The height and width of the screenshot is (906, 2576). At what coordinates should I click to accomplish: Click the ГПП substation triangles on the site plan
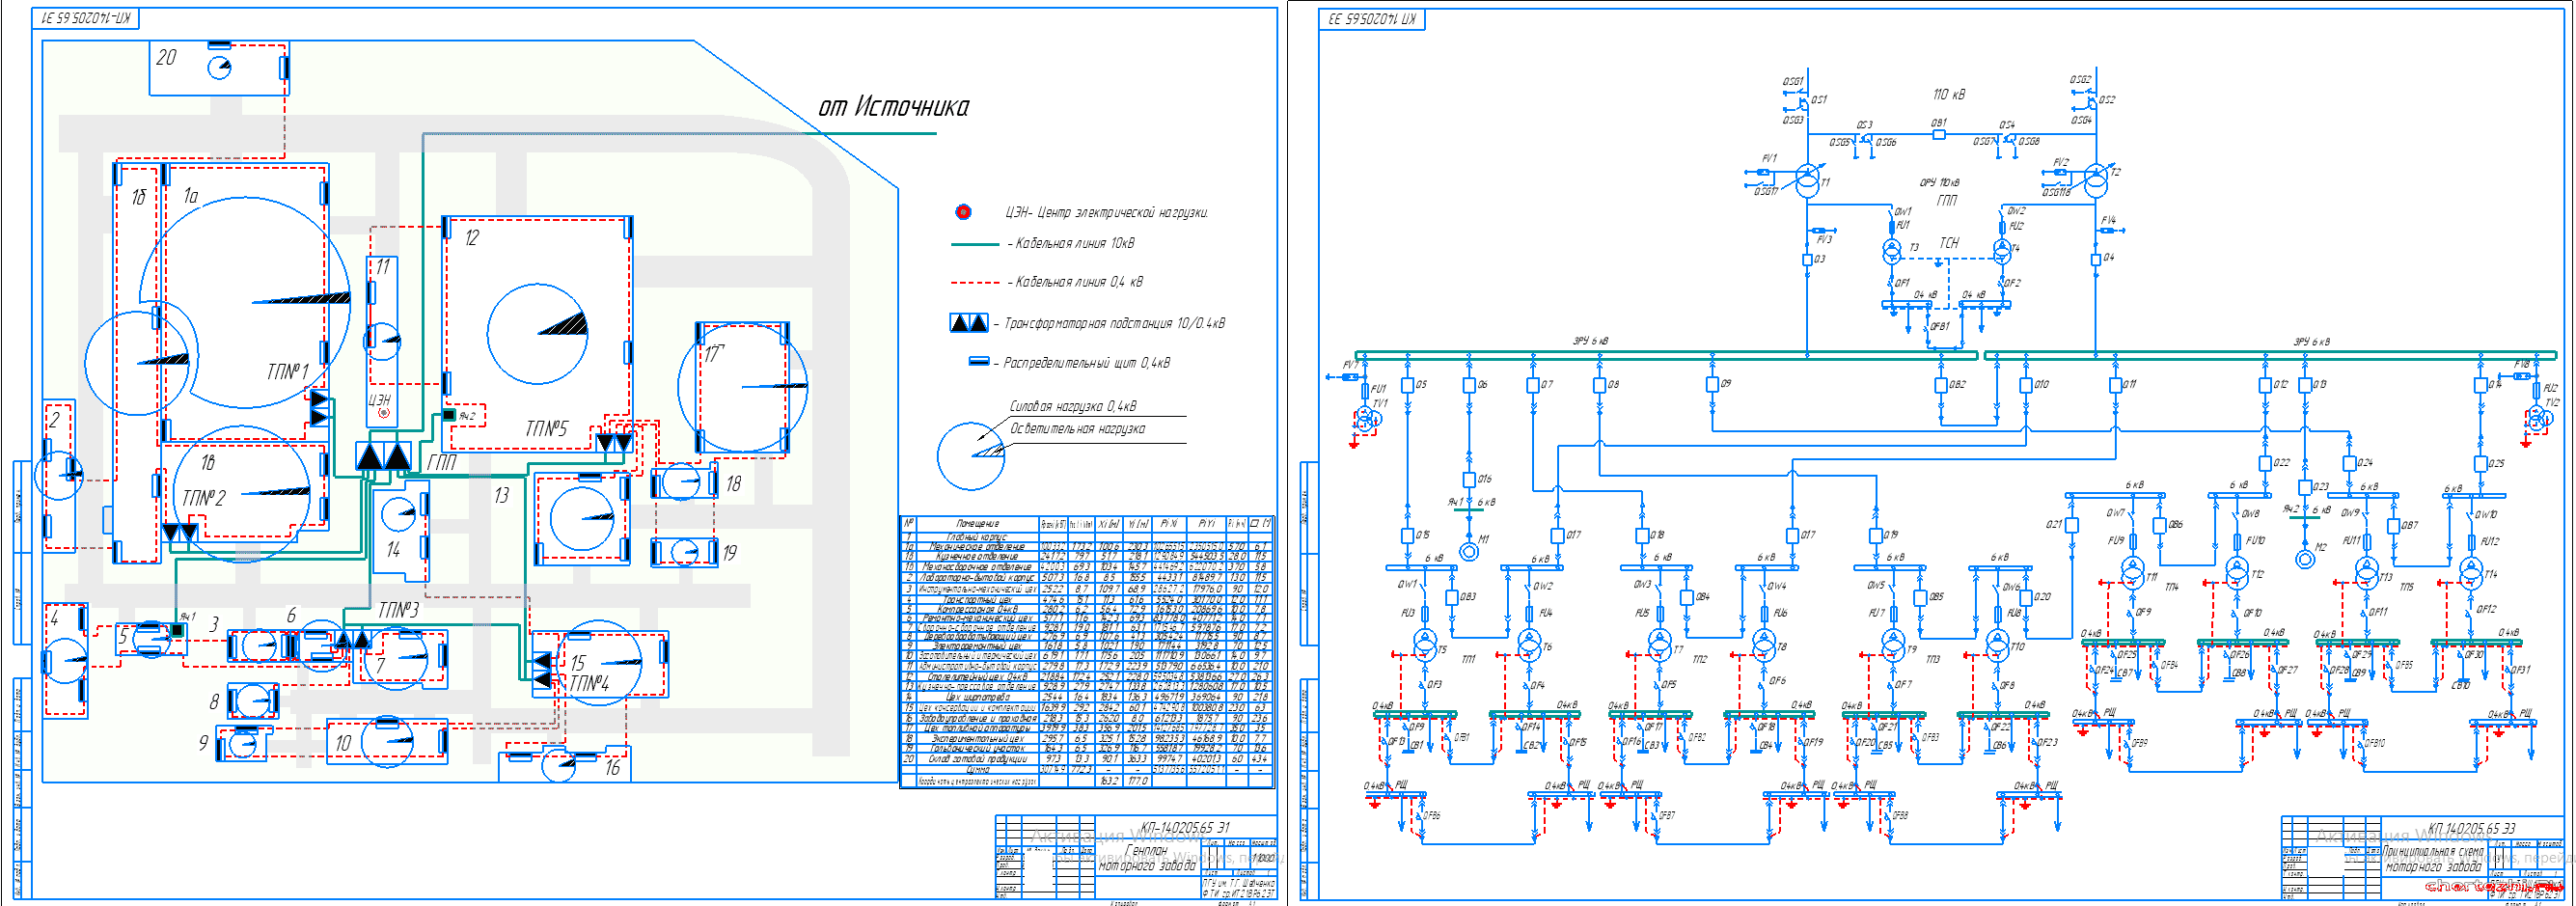384,457
